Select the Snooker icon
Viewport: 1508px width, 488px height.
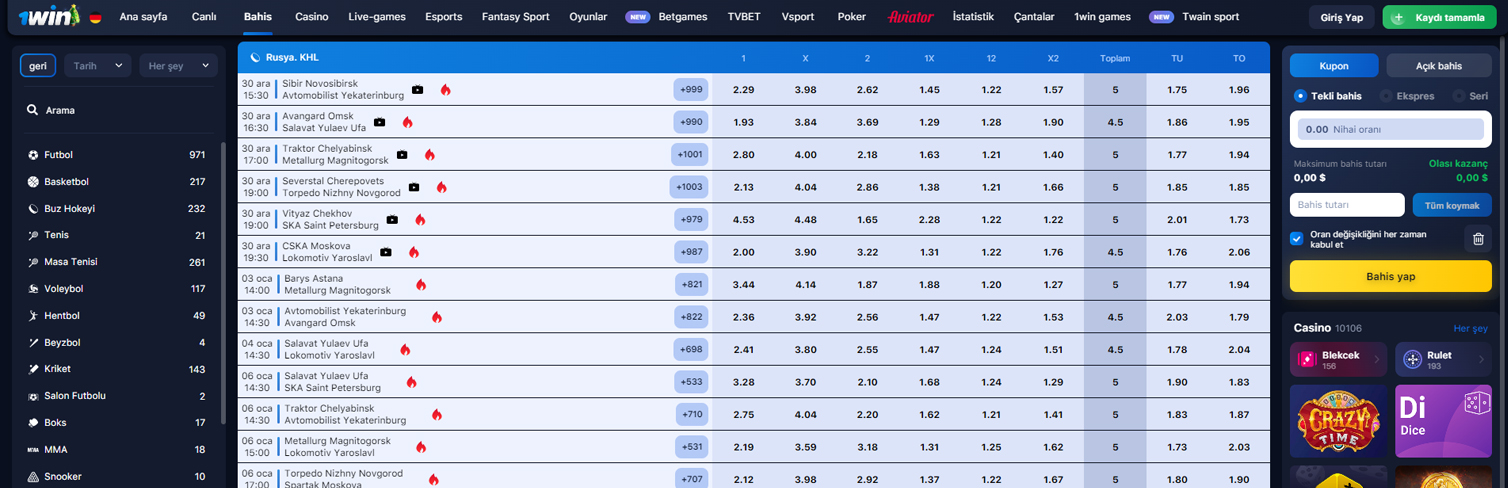[34, 477]
